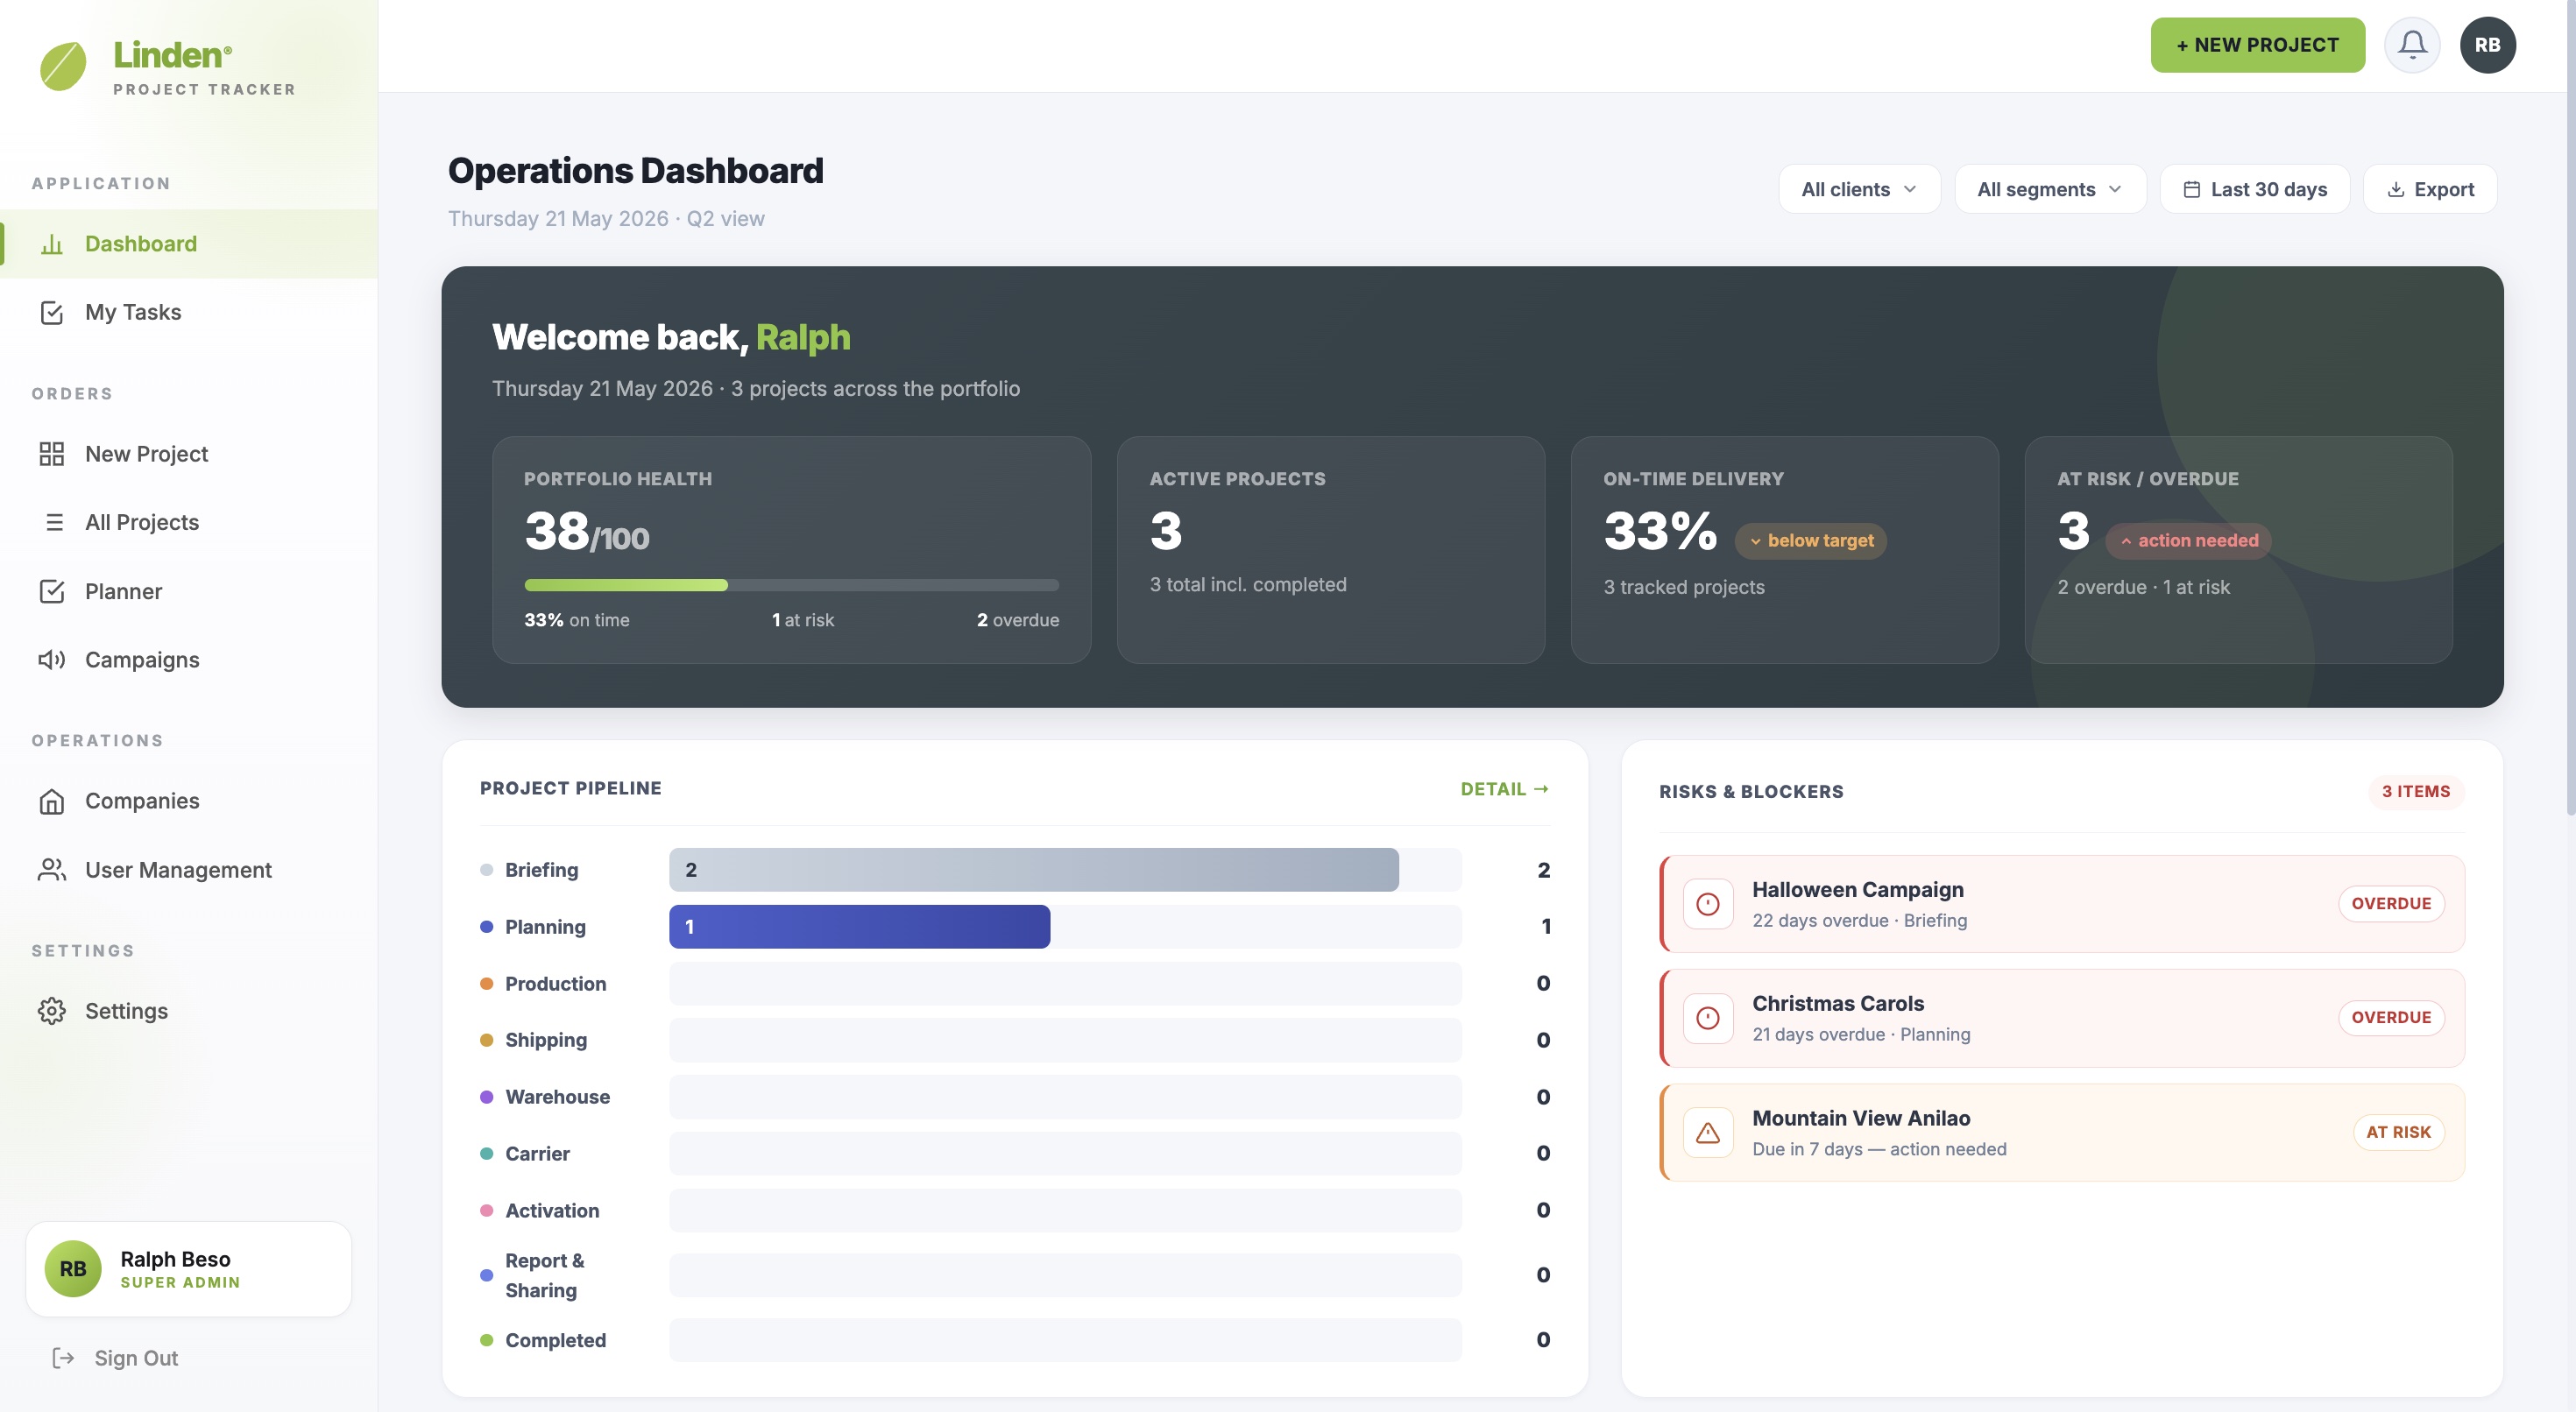
Task: Click the Warehouse pipeline stage label
Action: click(557, 1097)
